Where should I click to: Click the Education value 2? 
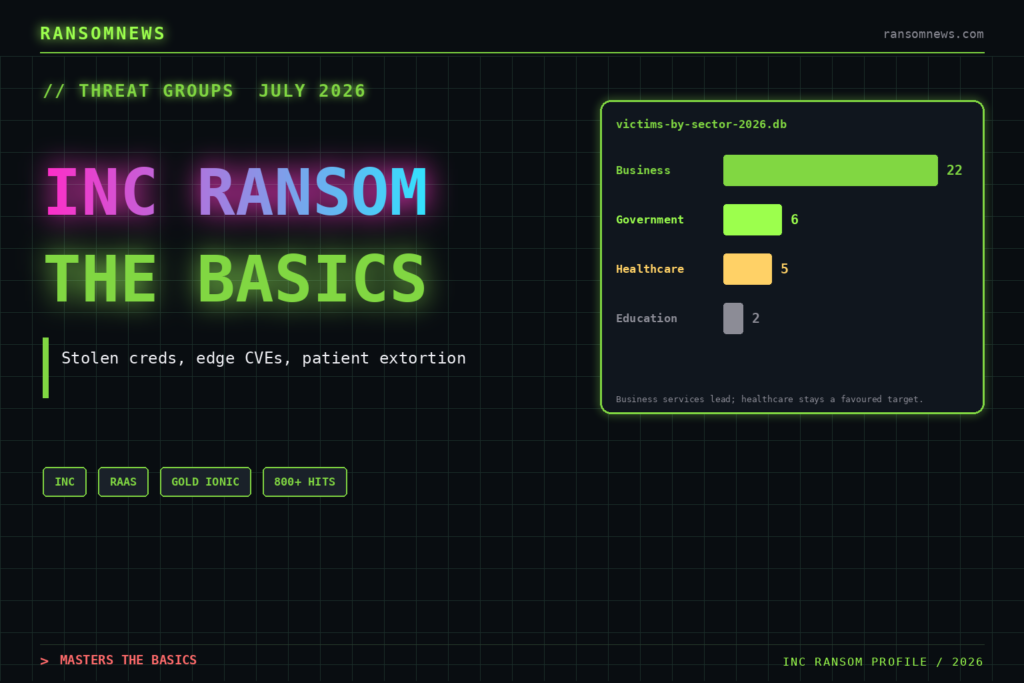pyautogui.click(x=756, y=319)
